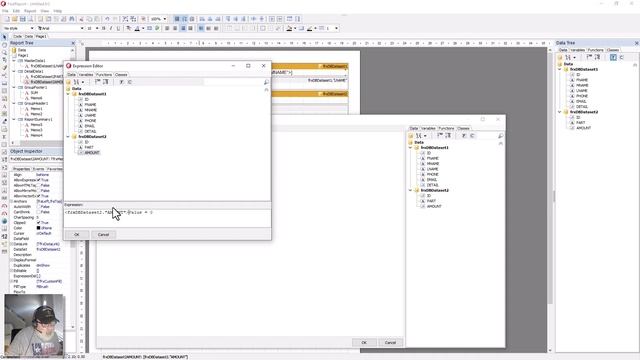Click the search icon in Expression Editor
640x360 pixels.
266,82
